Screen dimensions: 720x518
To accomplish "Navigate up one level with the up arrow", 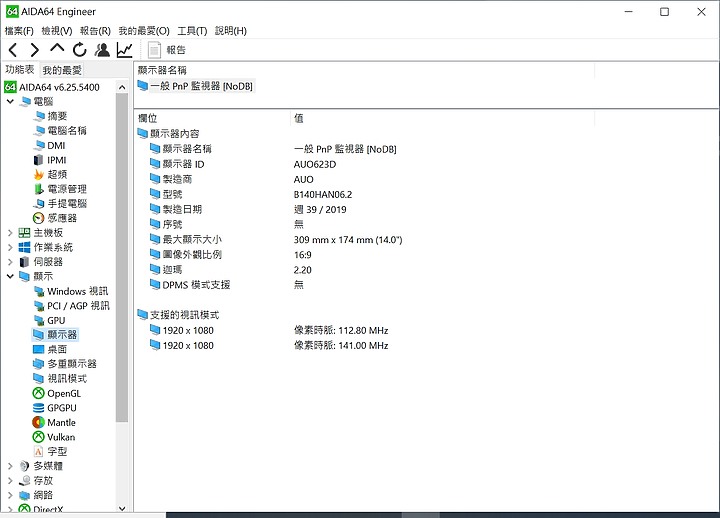I will pos(57,48).
